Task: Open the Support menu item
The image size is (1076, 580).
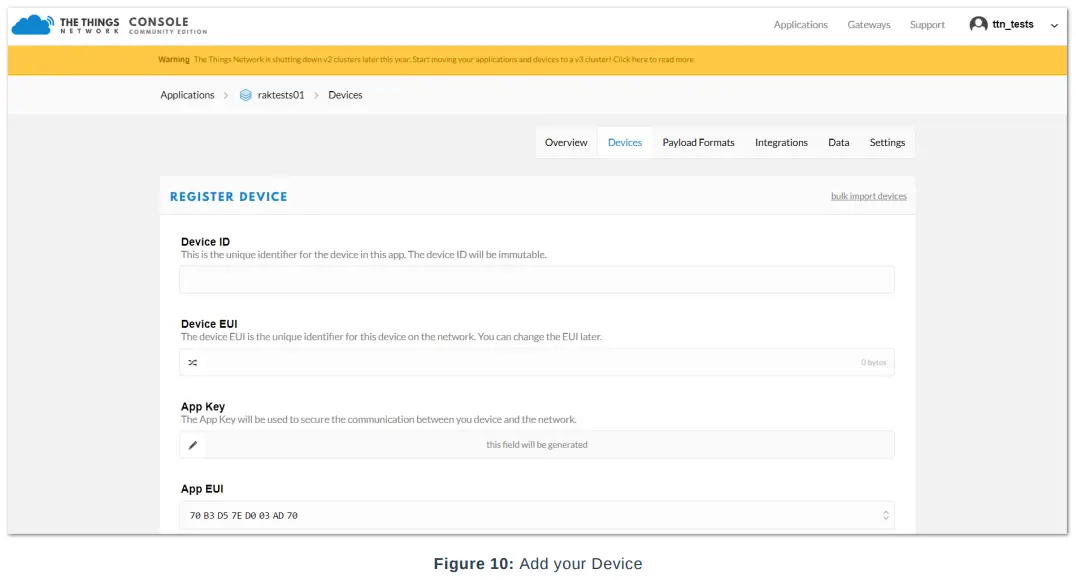Action: [x=927, y=24]
